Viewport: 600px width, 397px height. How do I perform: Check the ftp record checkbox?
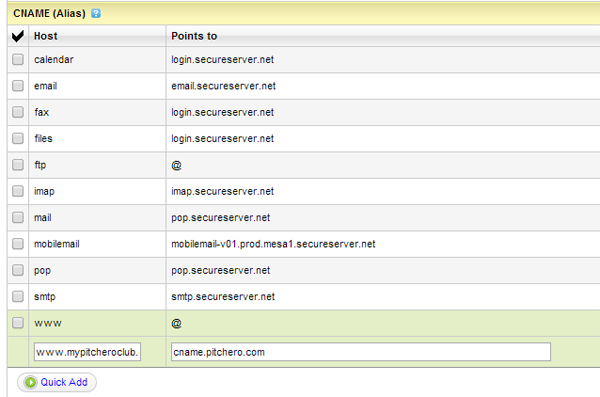18,165
